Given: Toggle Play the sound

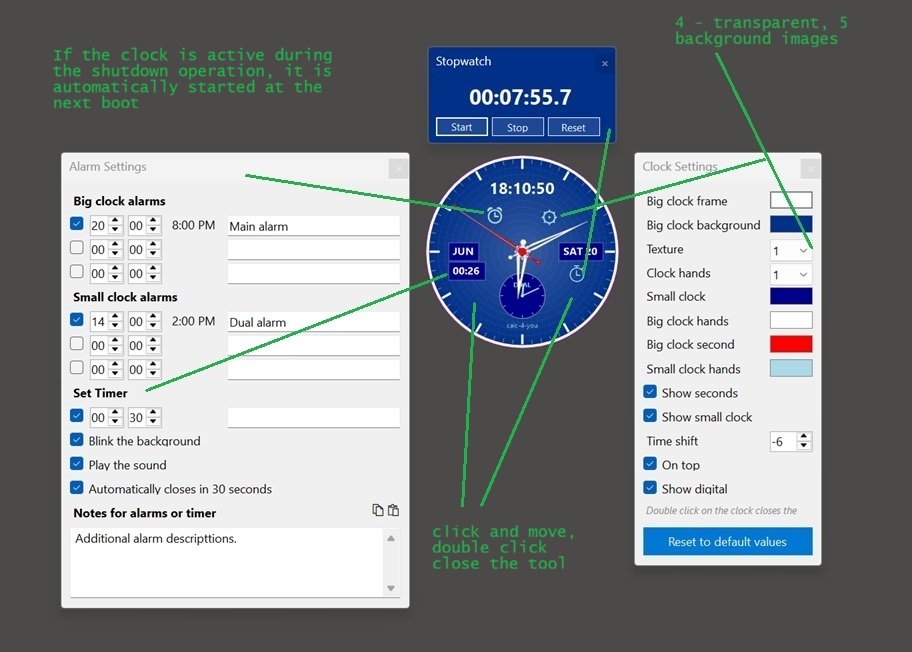Looking at the screenshot, I should (76, 464).
